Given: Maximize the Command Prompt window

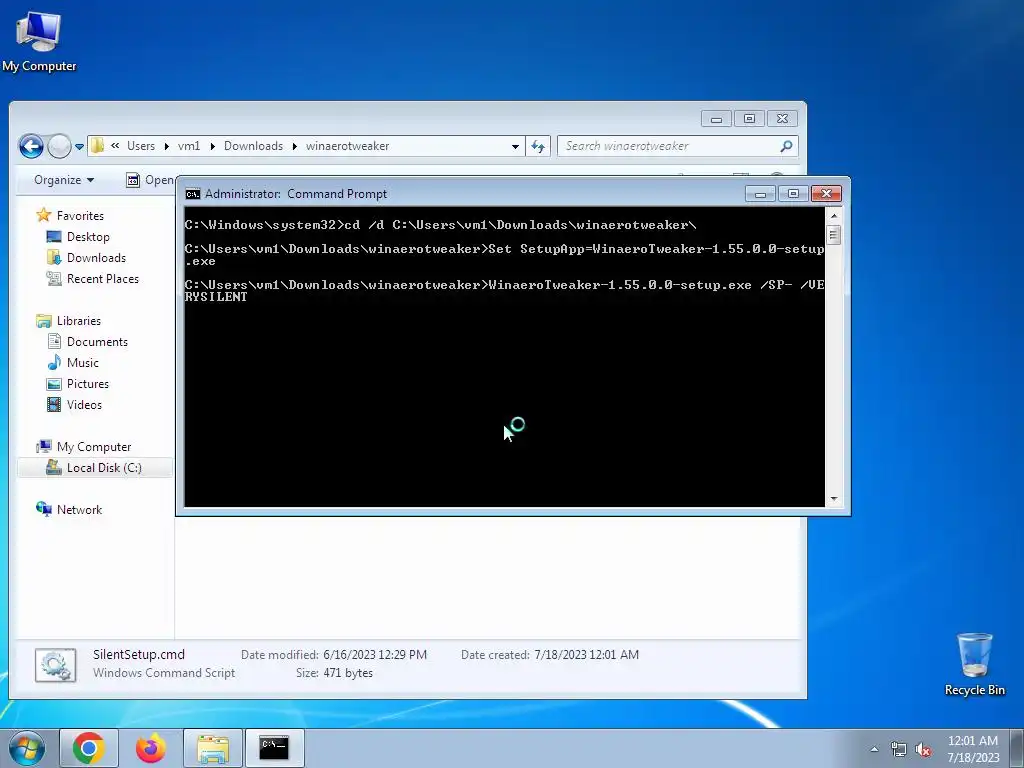Looking at the screenshot, I should 793,193.
